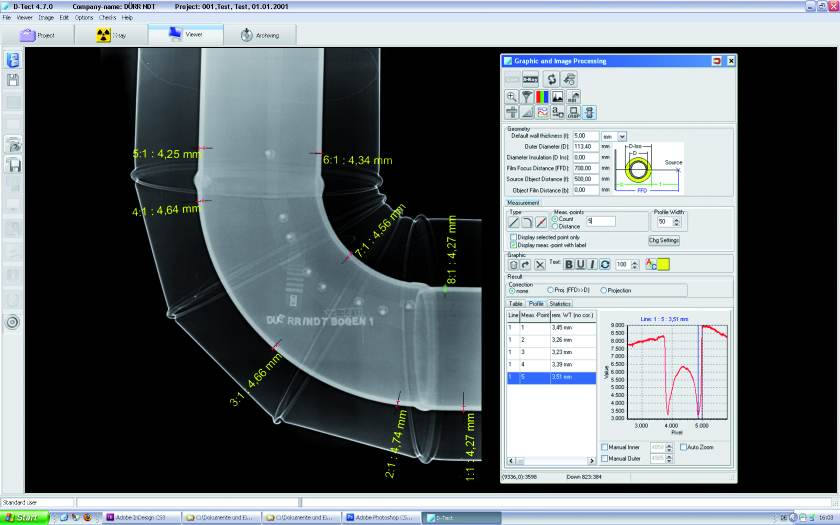Open the RGB color palette tool

point(542,96)
